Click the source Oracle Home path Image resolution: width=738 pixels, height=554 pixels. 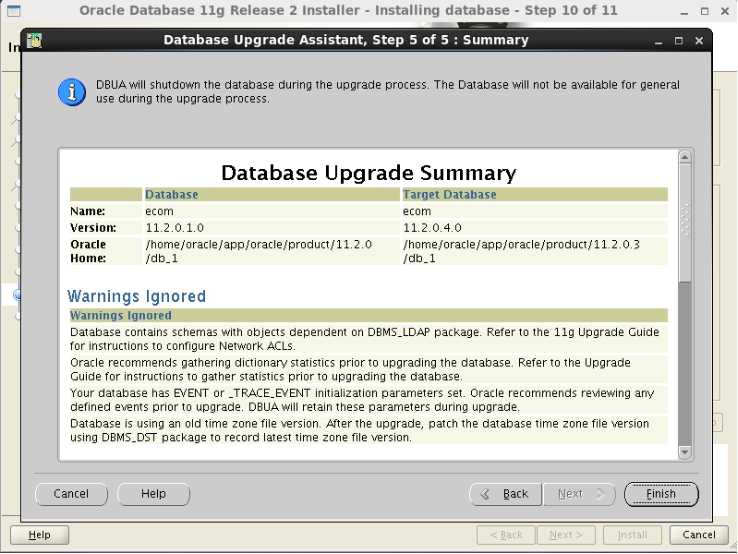point(258,251)
